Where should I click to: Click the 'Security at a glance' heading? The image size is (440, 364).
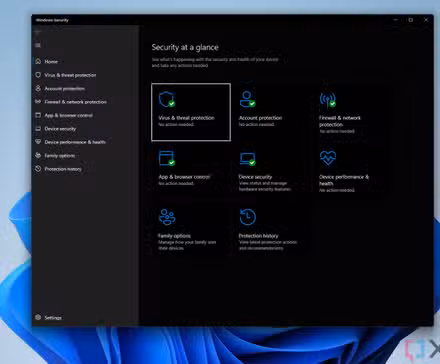click(x=185, y=47)
